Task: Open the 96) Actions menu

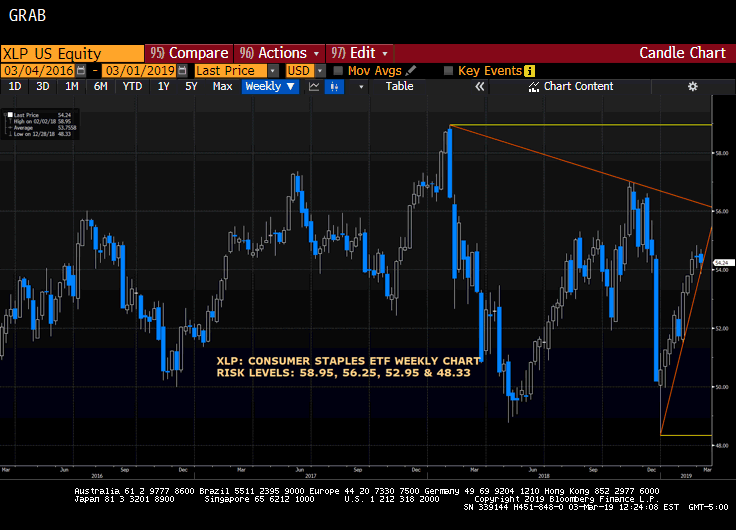Action: pos(279,53)
